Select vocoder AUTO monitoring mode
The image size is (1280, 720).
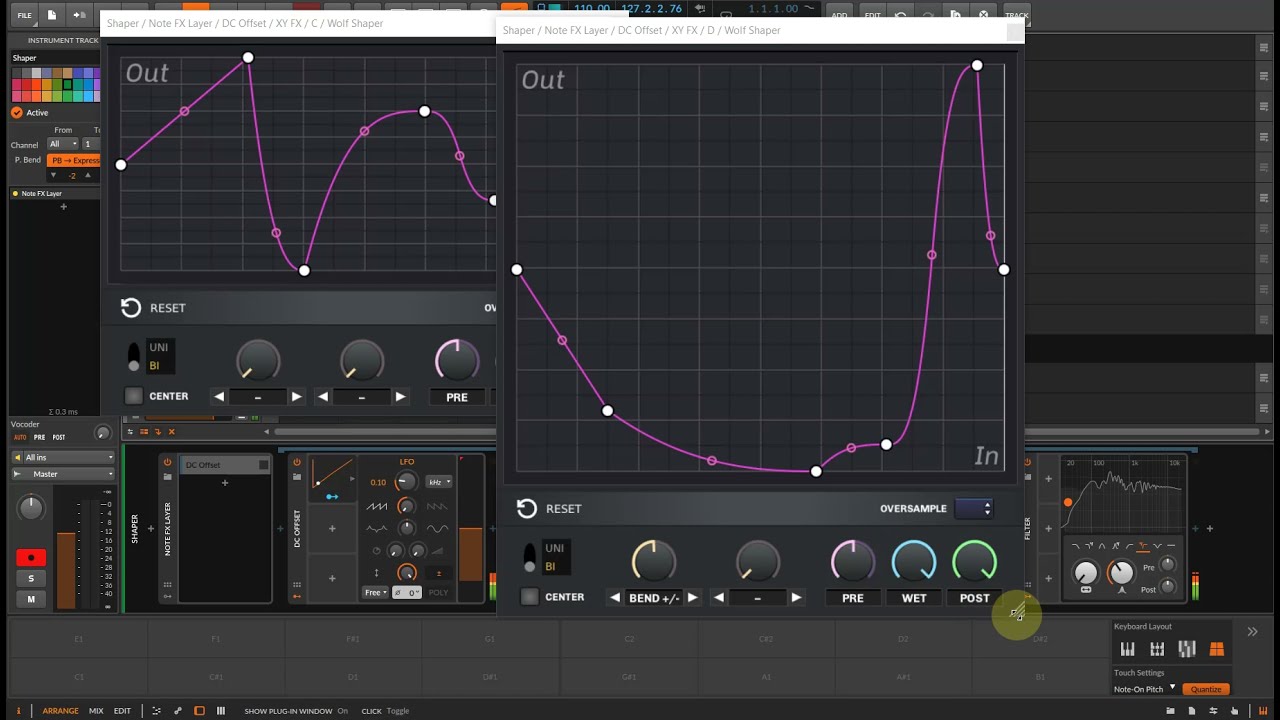point(19,437)
